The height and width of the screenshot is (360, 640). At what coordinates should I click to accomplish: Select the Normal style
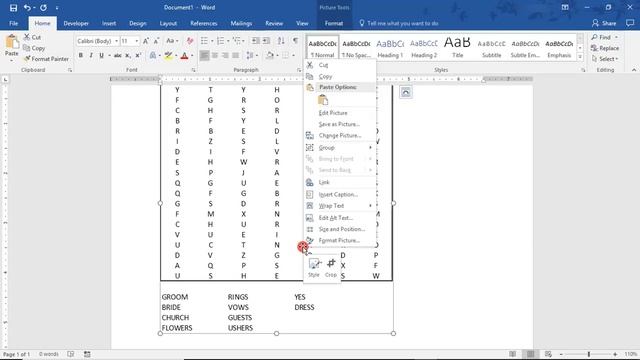tap(322, 48)
